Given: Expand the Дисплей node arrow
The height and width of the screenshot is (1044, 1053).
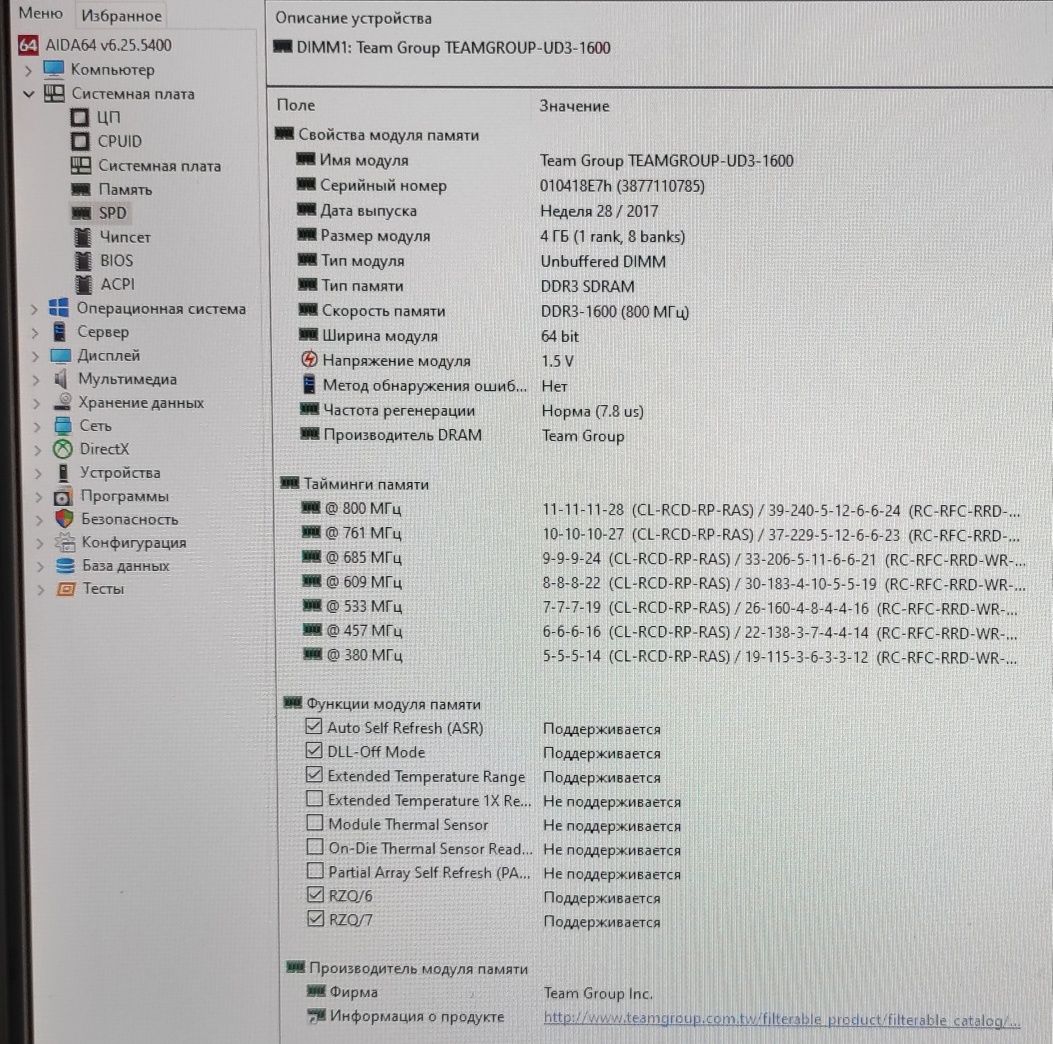Looking at the screenshot, I should pos(36,356).
